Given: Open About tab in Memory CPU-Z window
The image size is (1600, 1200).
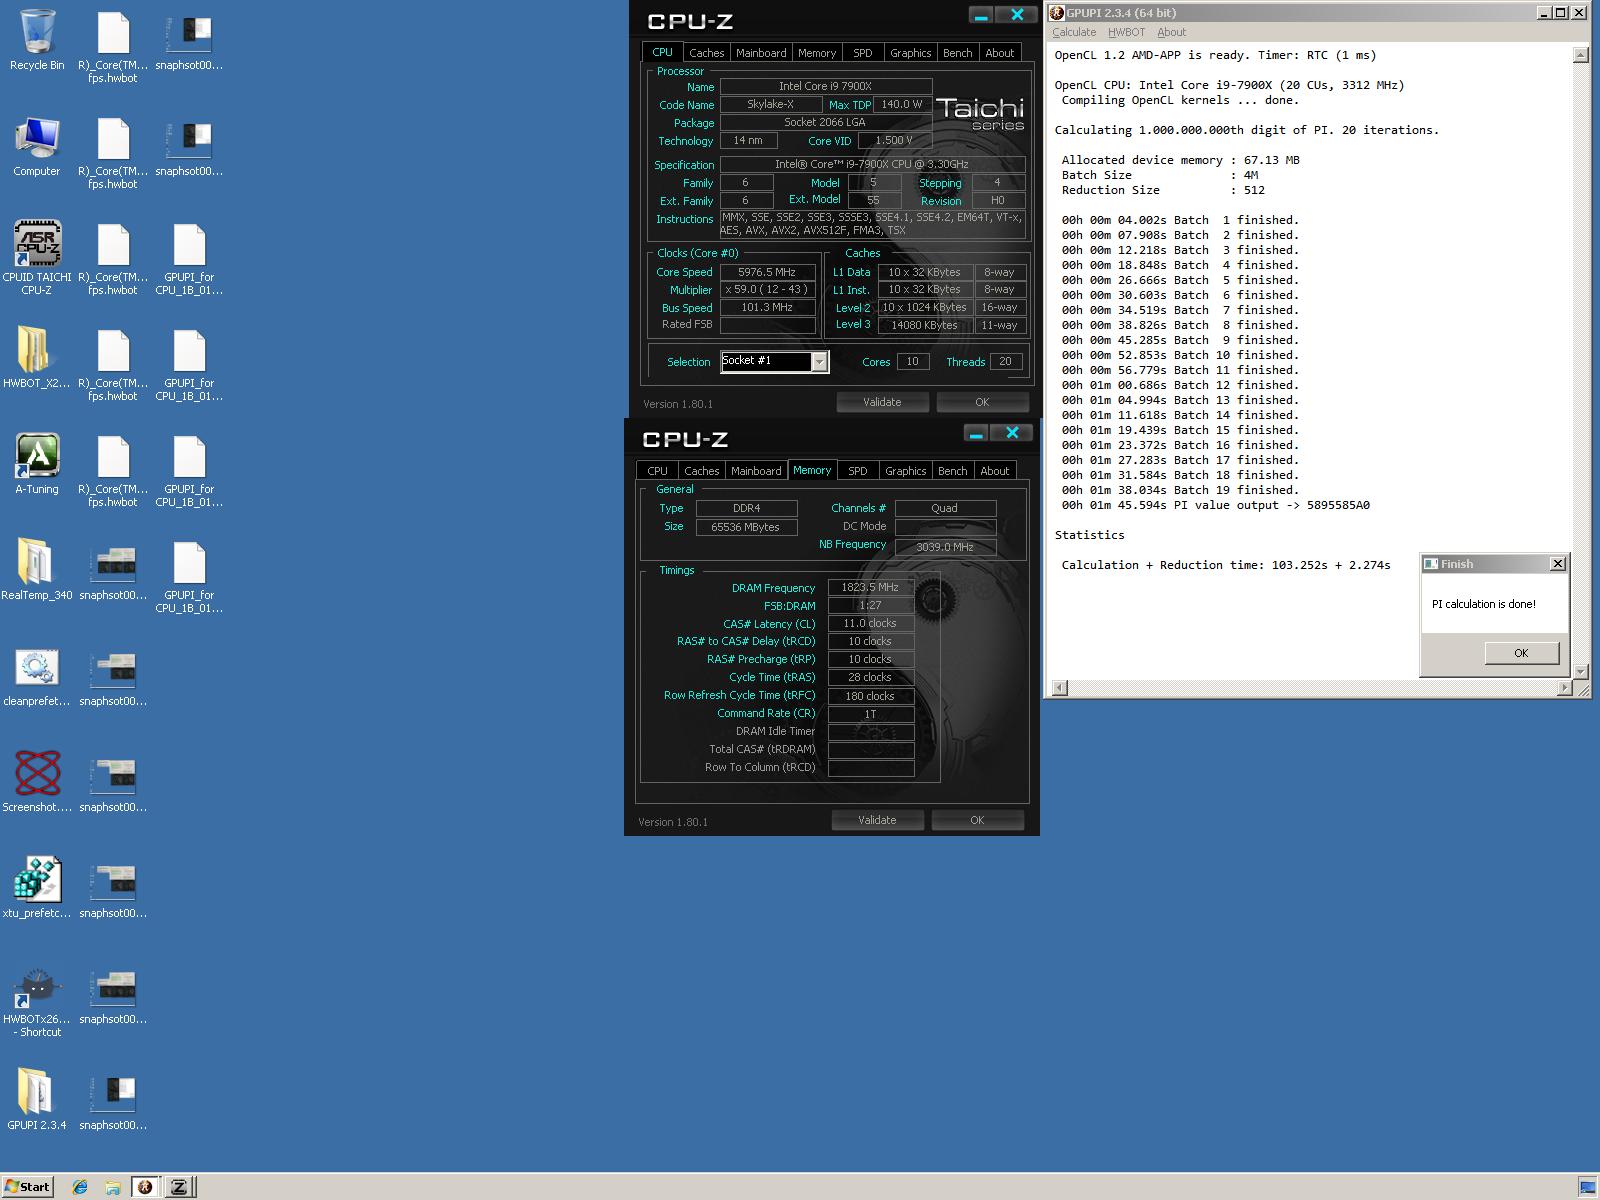Looking at the screenshot, I should pyautogui.click(x=994, y=471).
